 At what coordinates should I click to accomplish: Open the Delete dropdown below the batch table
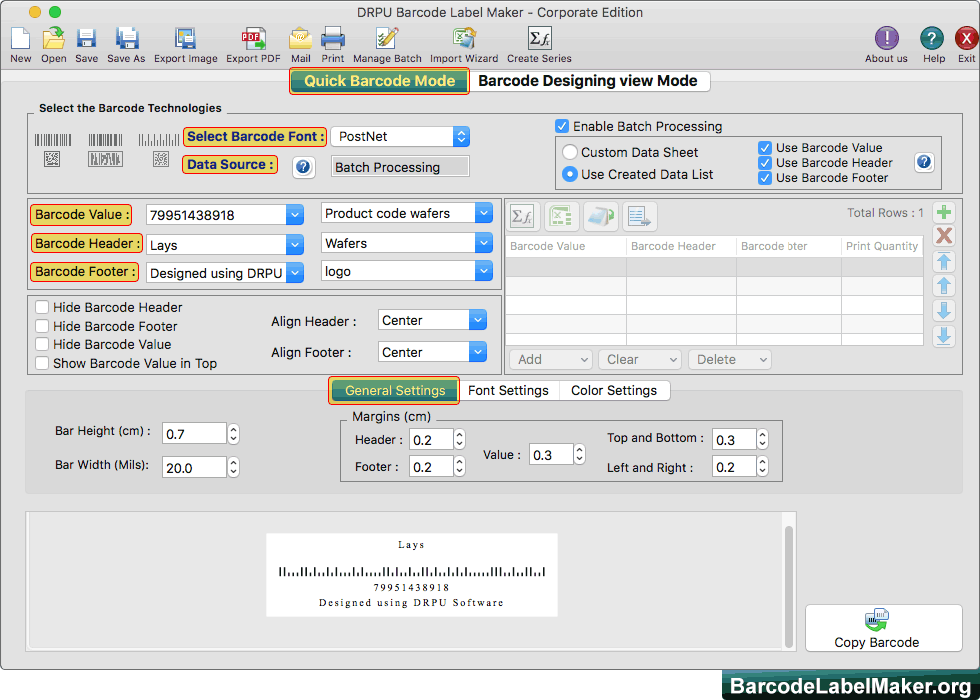(730, 359)
